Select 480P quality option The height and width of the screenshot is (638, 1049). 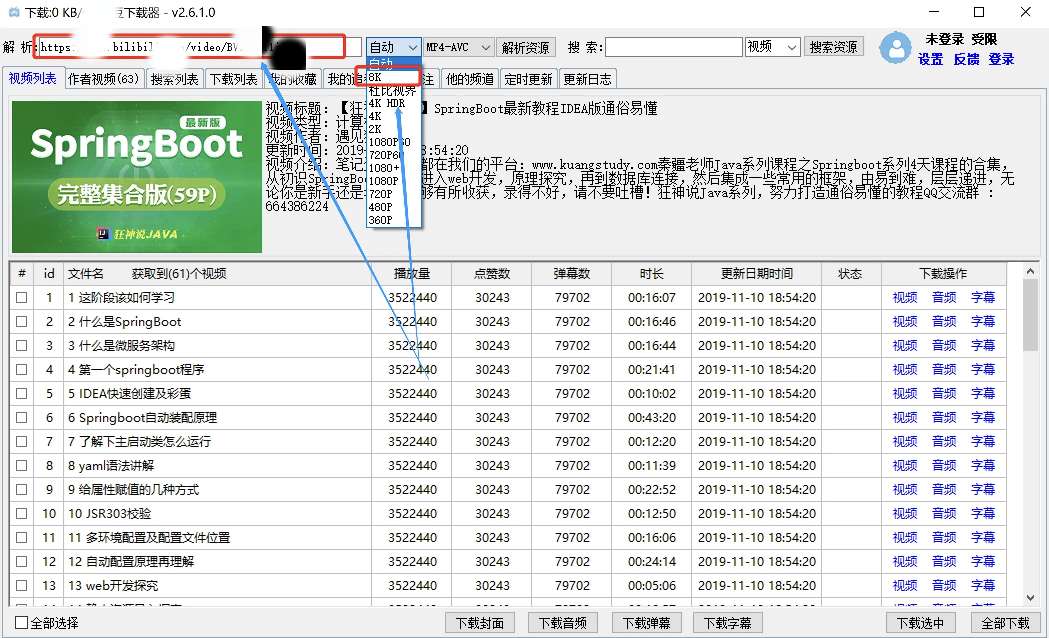pyautogui.click(x=393, y=207)
